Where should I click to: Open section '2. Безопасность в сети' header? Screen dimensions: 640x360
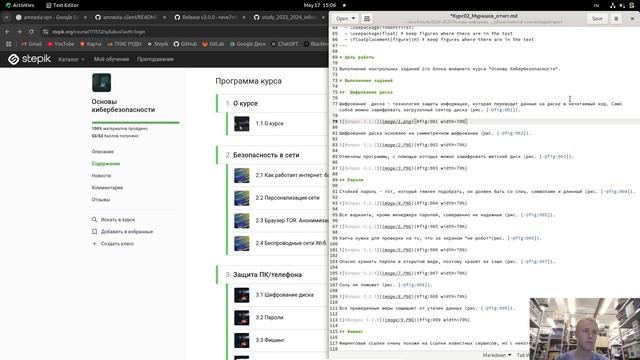[x=272, y=155]
